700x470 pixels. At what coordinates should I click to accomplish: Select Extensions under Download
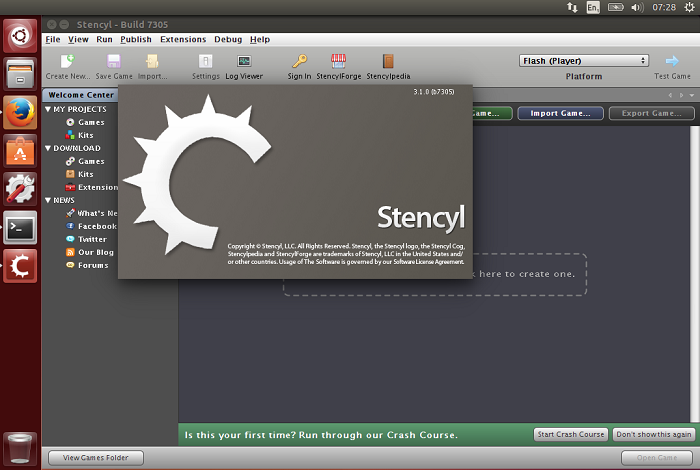tap(92, 187)
